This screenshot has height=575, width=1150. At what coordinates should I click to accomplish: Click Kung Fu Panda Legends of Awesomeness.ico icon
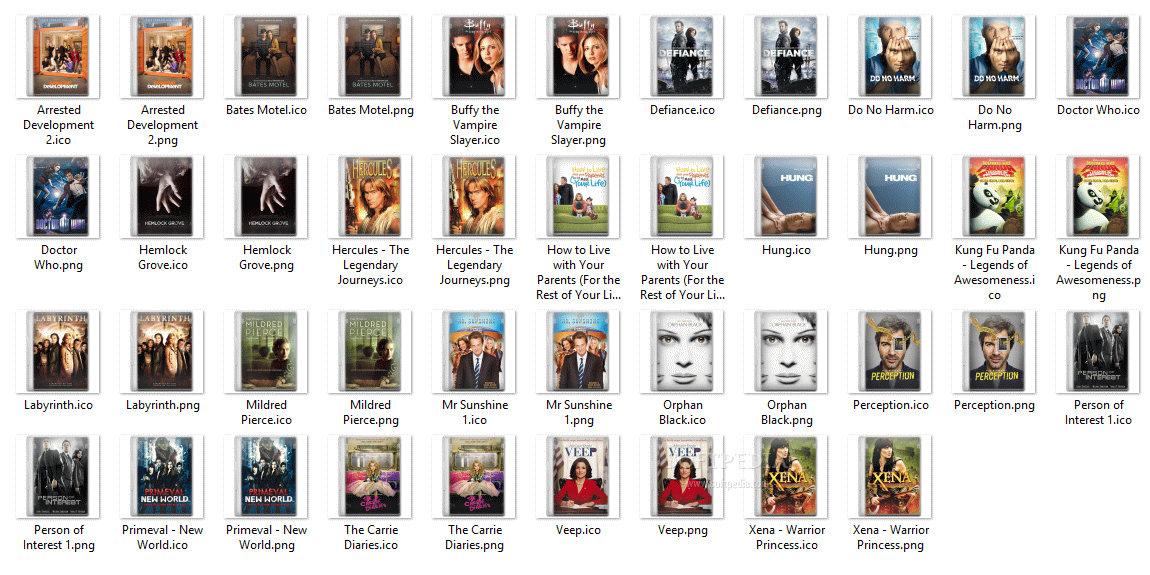[x=995, y=197]
